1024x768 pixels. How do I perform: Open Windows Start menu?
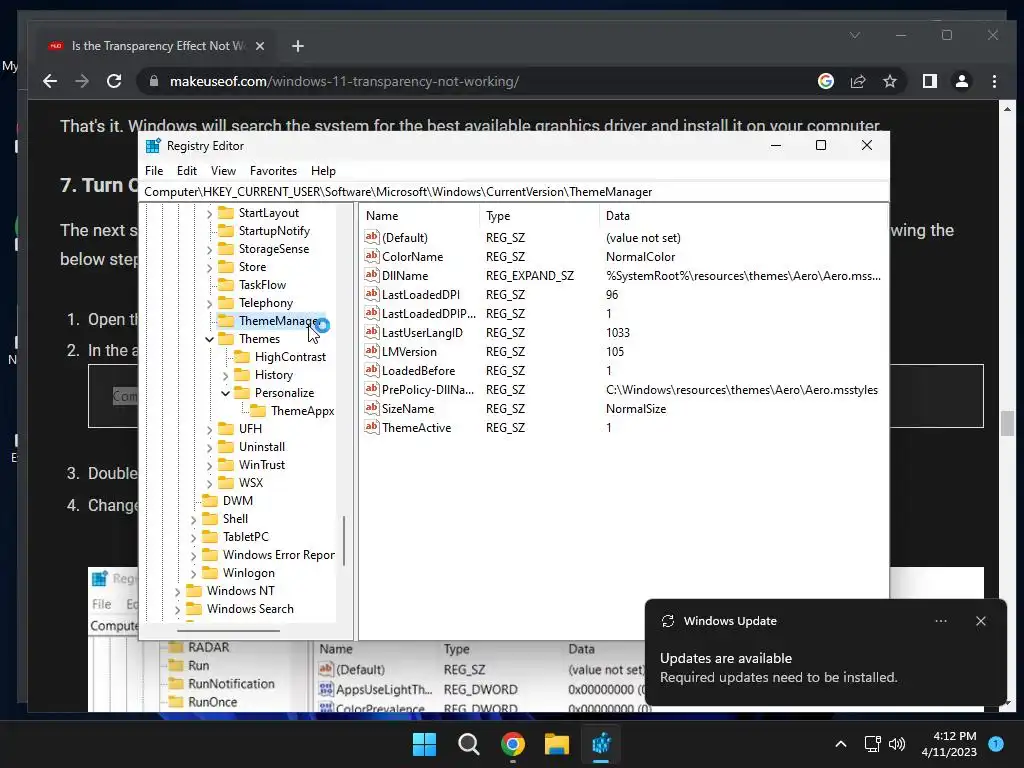point(424,744)
